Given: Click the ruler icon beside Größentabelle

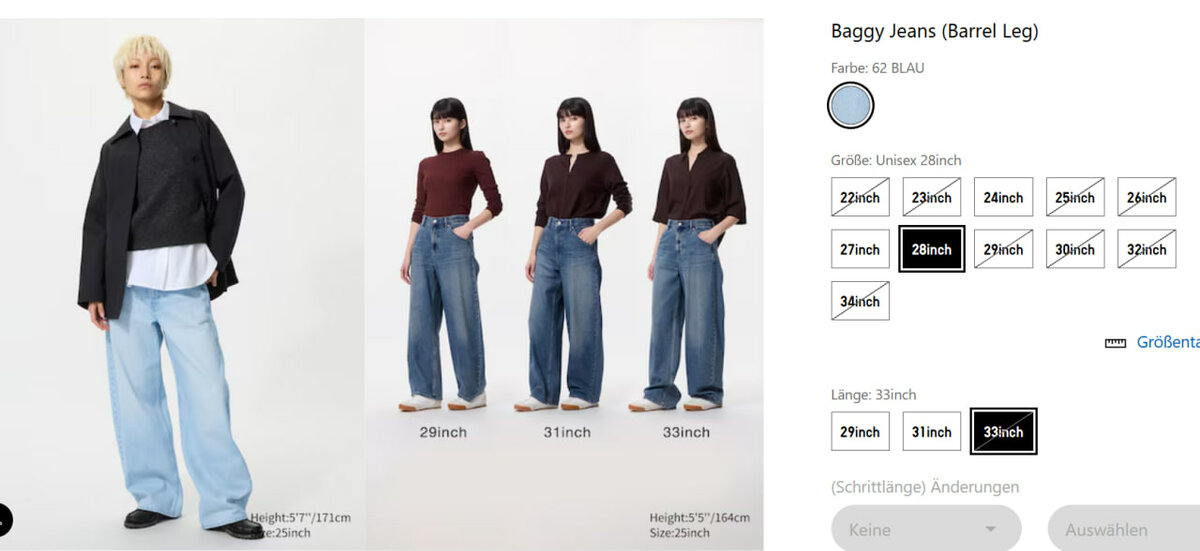Looking at the screenshot, I should [x=1115, y=343].
